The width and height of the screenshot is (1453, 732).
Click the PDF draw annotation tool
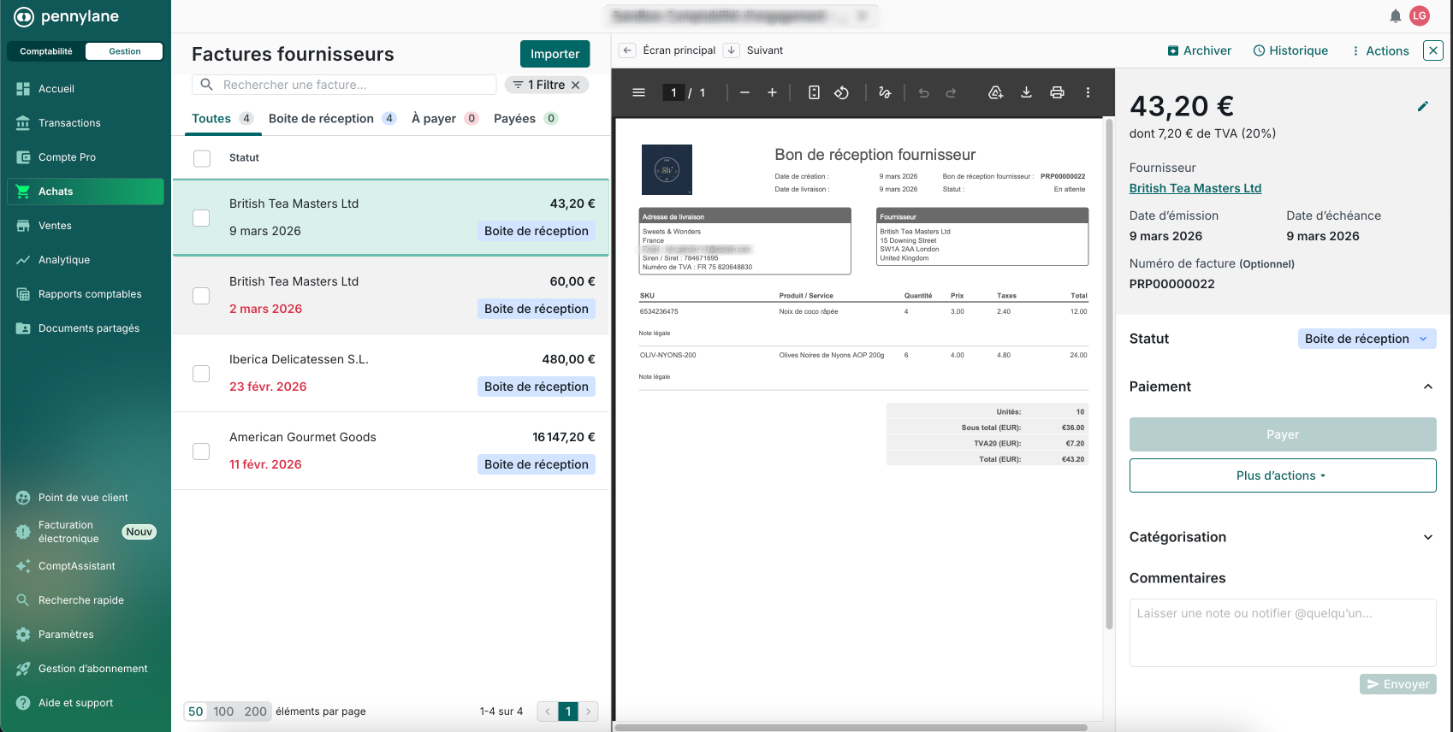884,93
